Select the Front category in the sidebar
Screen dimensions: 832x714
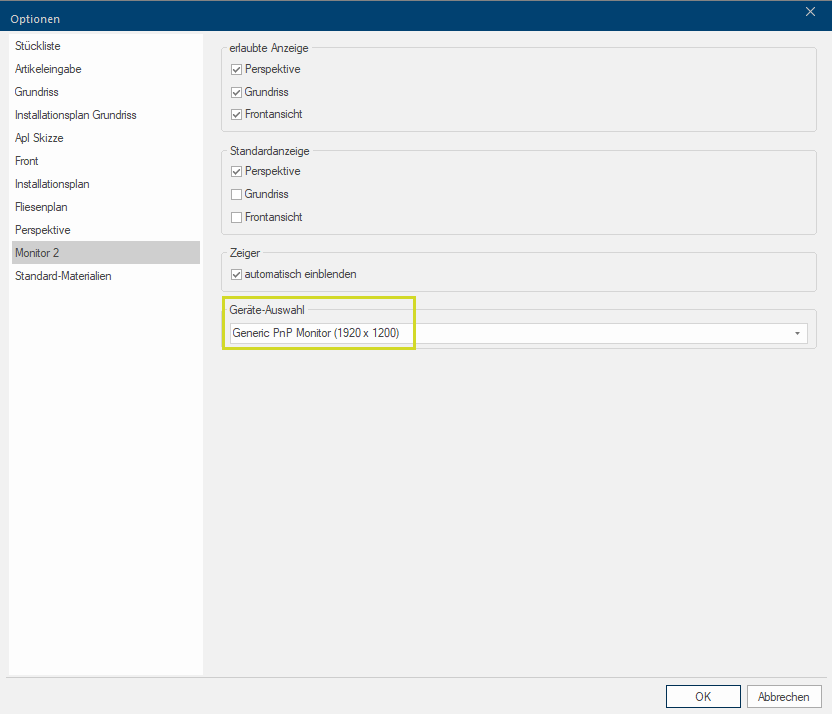coord(27,161)
